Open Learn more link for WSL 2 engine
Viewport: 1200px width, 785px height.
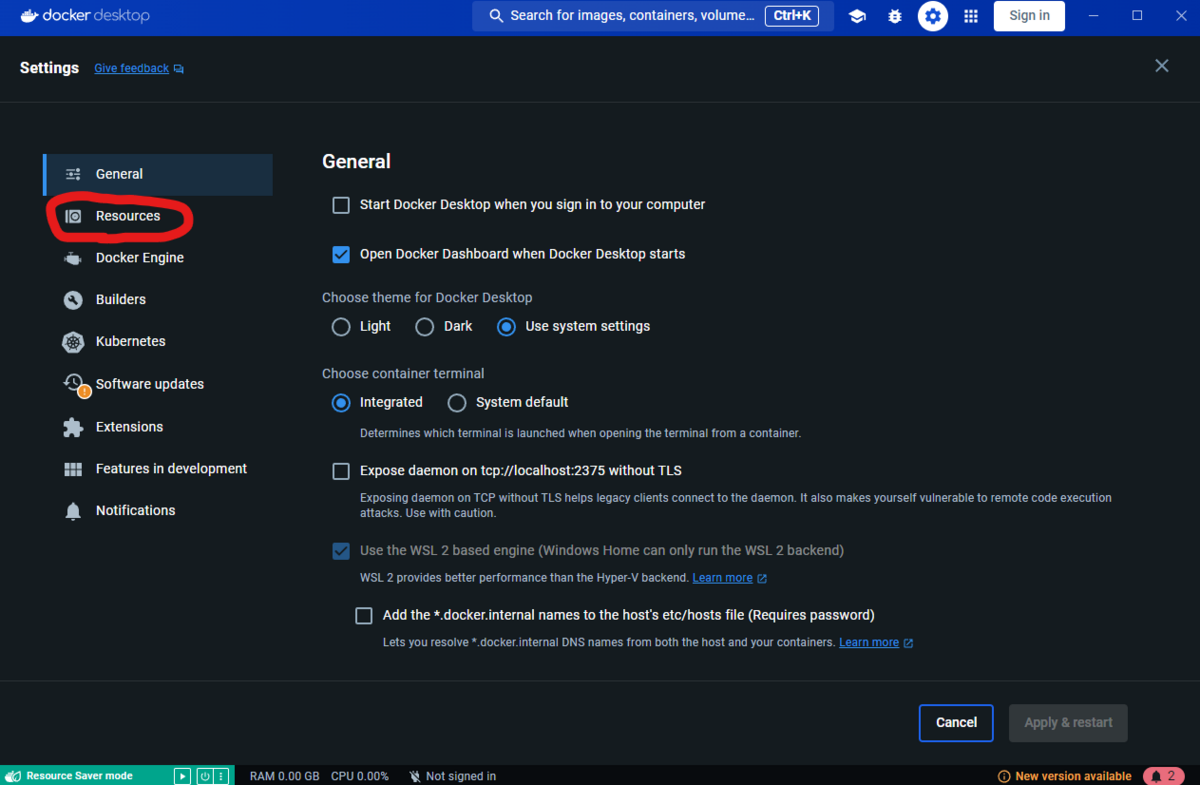(722, 578)
